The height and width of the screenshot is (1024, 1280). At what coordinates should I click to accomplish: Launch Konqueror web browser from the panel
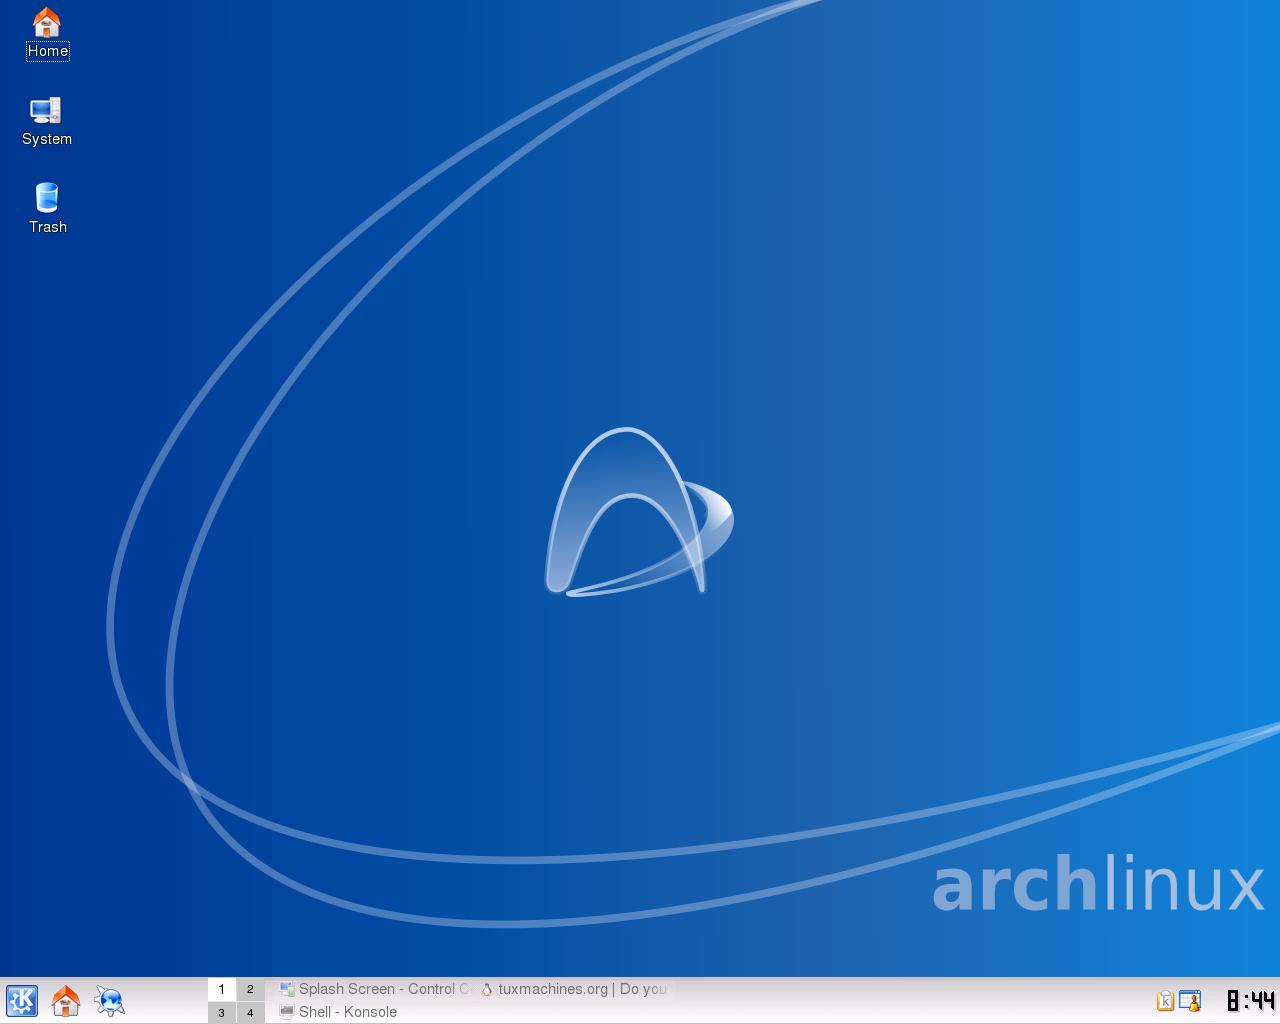110,1001
